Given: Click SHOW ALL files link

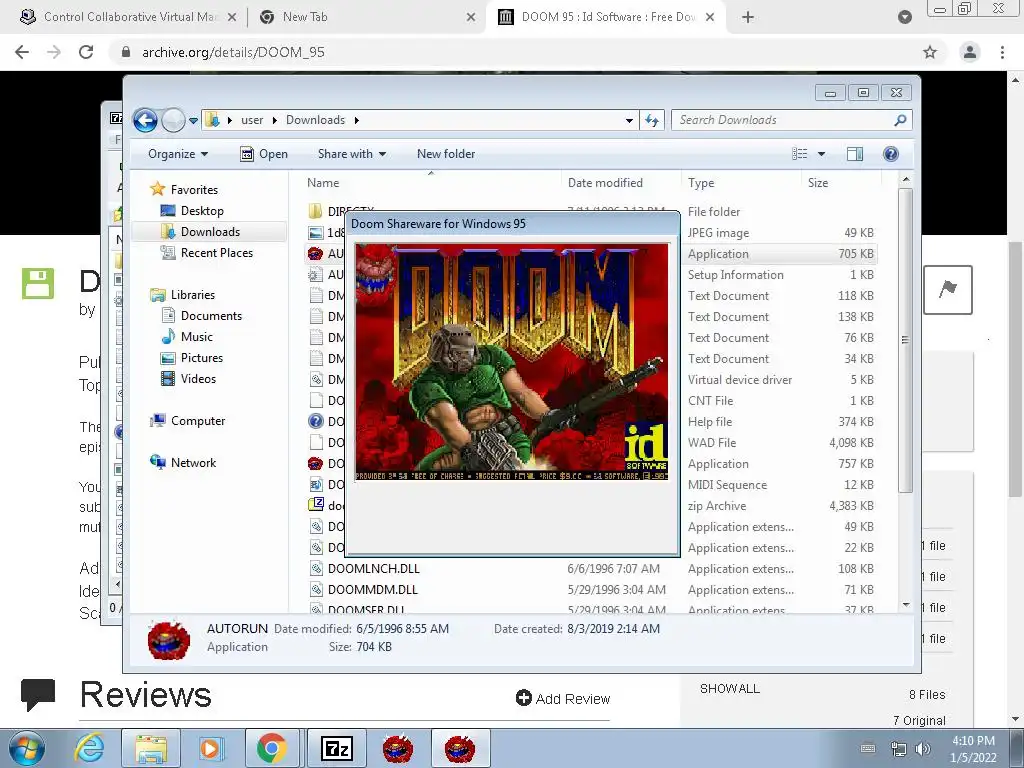Looking at the screenshot, I should coord(729,689).
